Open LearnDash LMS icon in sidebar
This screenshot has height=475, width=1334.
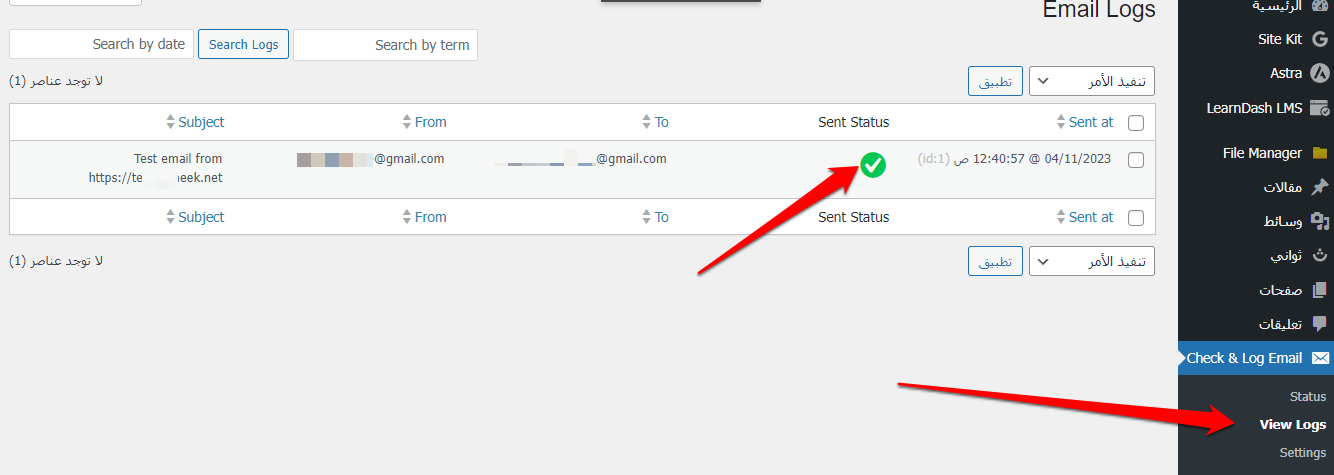[x=1320, y=108]
